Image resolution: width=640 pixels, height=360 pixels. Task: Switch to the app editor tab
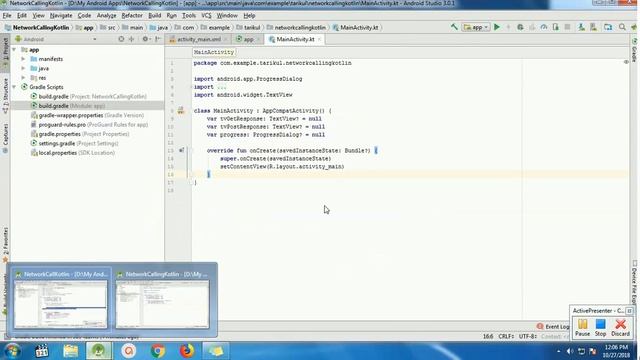pyautogui.click(x=248, y=39)
